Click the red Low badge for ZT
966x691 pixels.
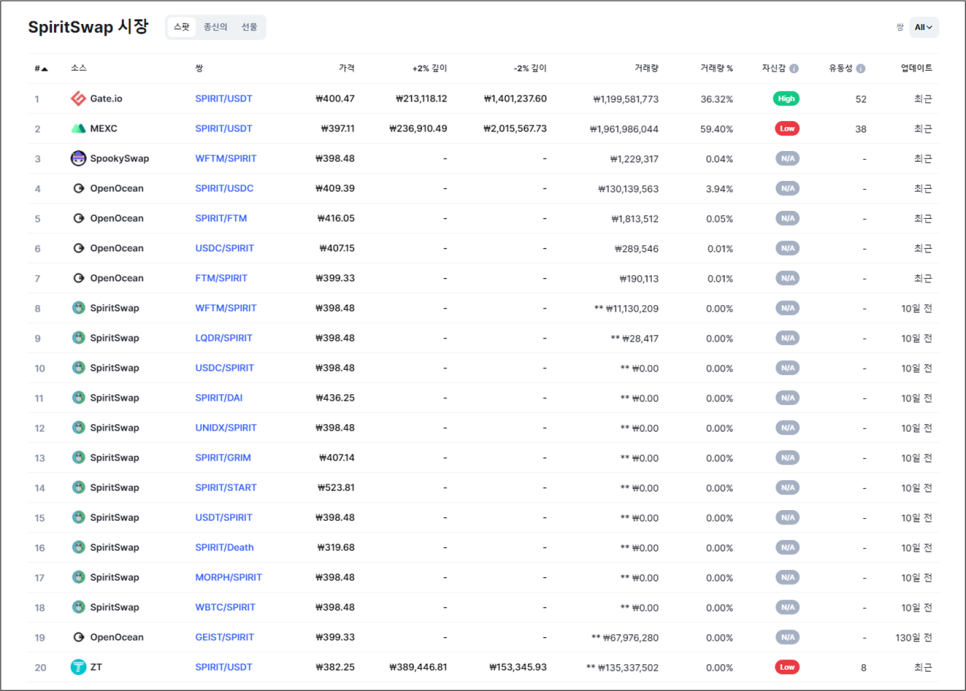[787, 667]
